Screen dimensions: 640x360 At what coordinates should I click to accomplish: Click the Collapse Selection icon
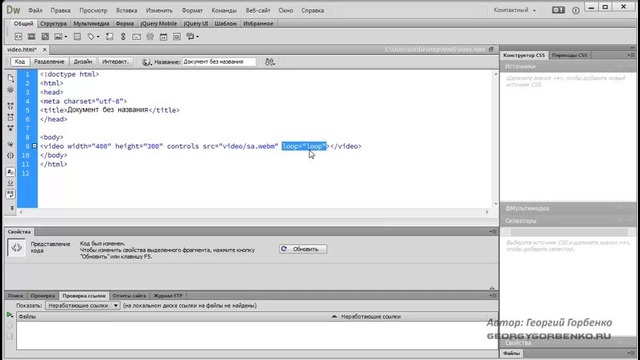coord(11,117)
